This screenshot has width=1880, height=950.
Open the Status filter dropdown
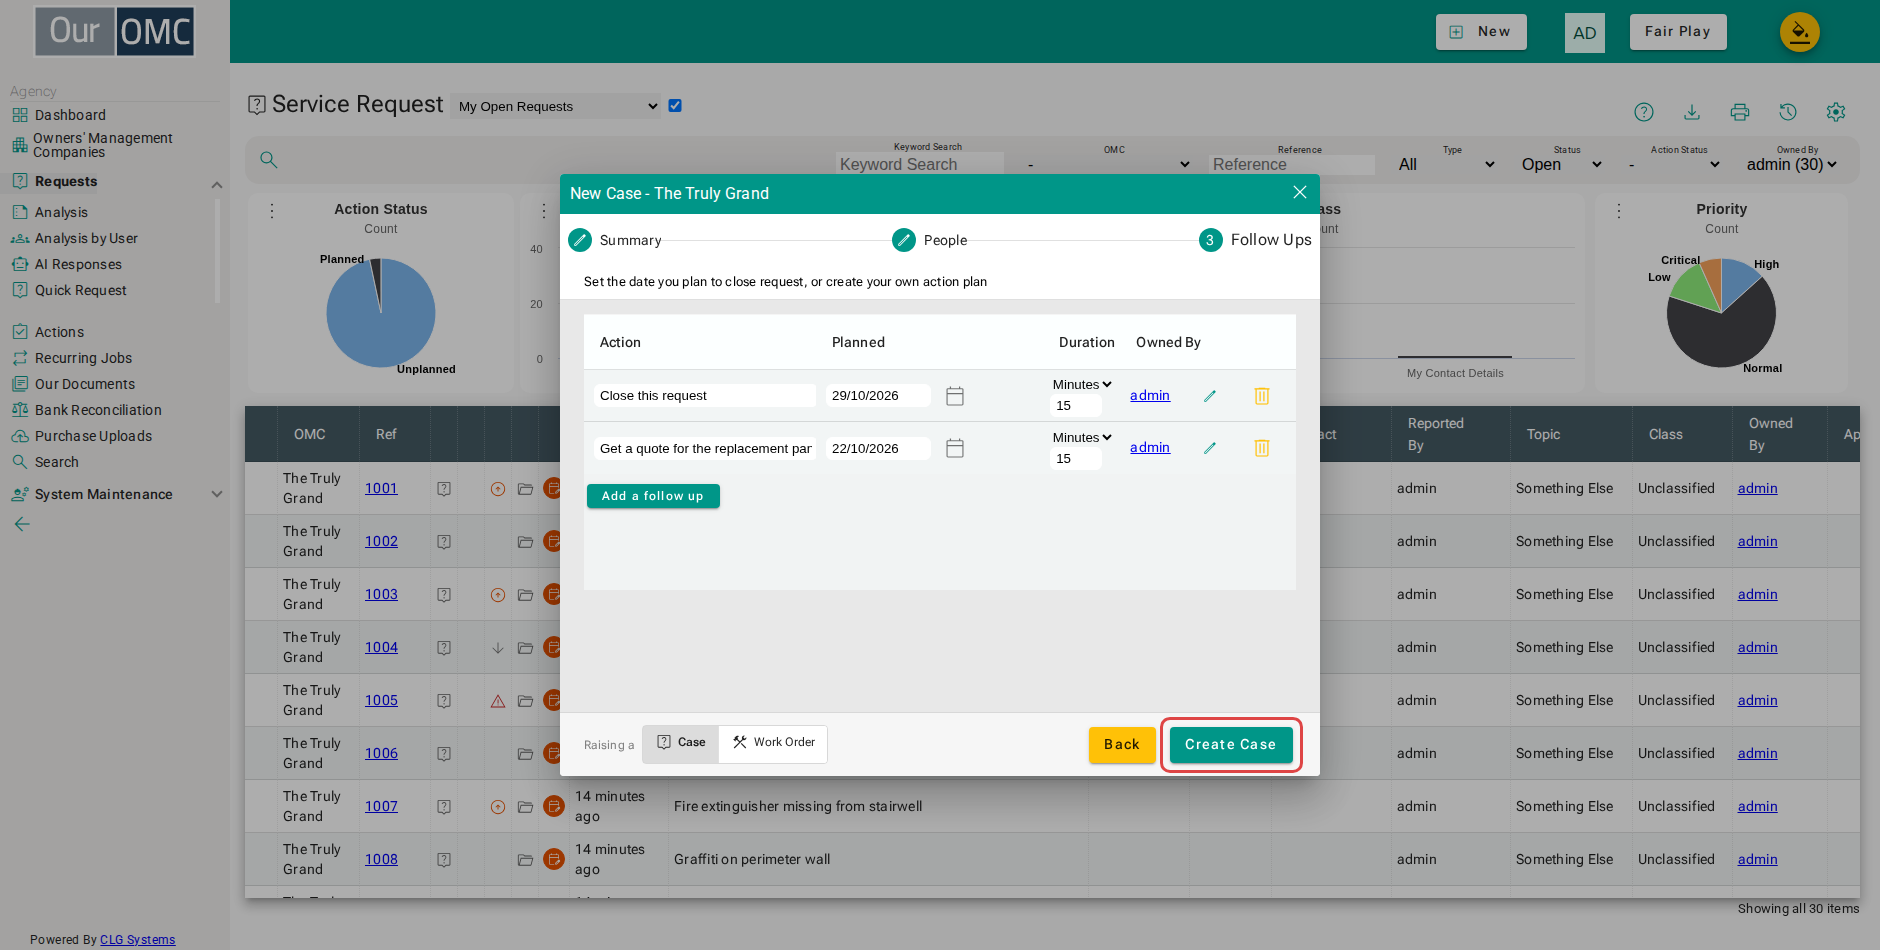(1562, 164)
